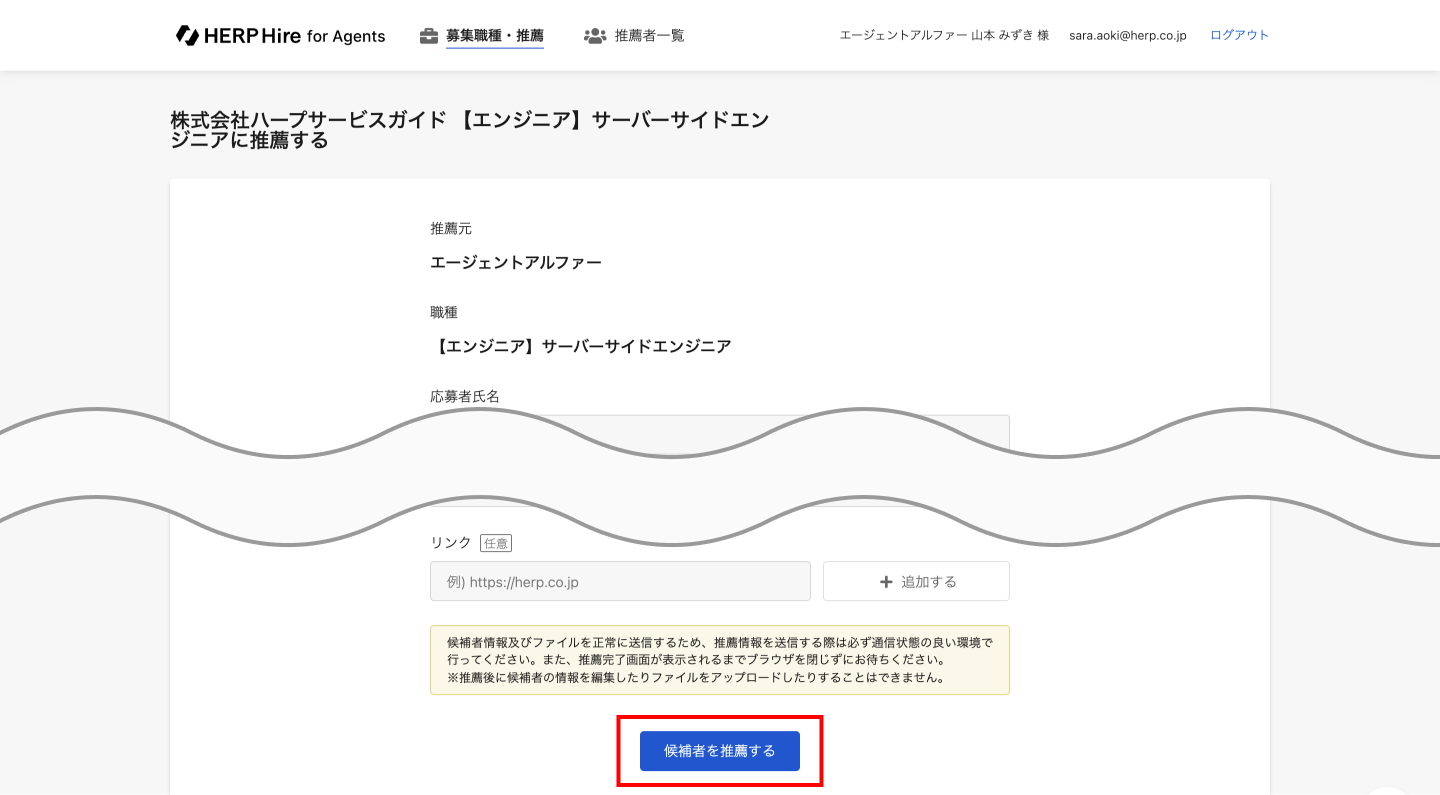Click the 任意 badge next to リンク
The width and height of the screenshot is (1440, 795).
click(x=496, y=543)
